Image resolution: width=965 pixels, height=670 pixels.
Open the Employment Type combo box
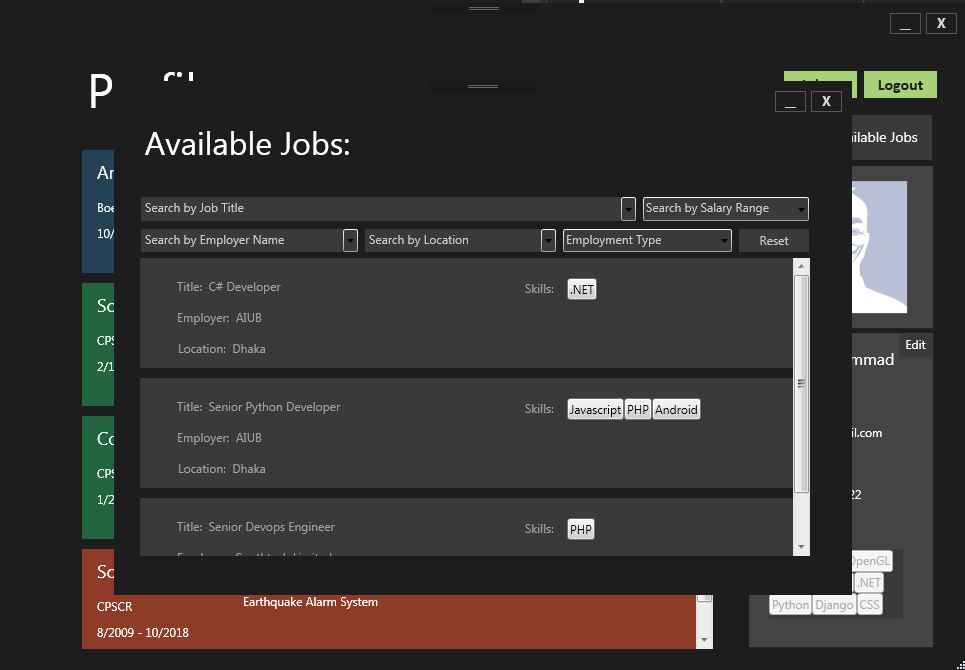click(x=647, y=241)
